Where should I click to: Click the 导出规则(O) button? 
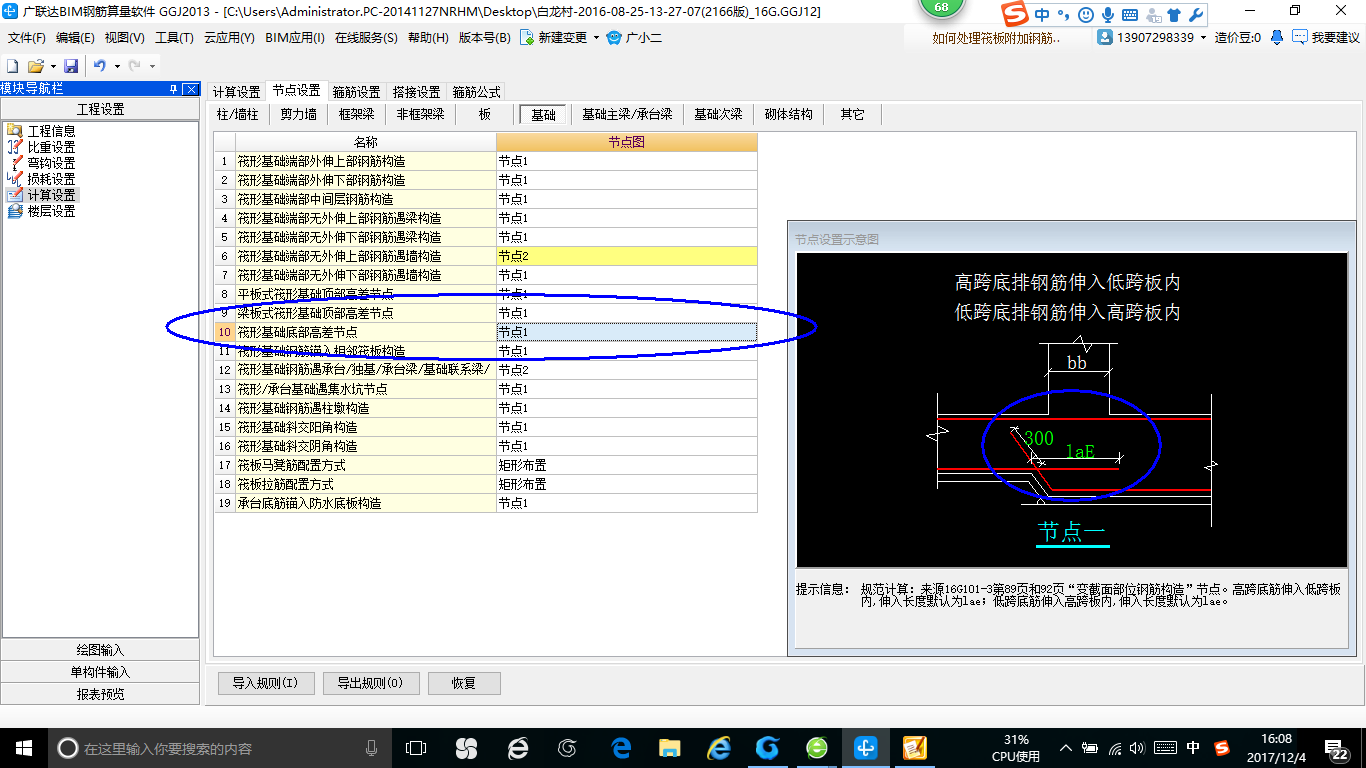(370, 684)
